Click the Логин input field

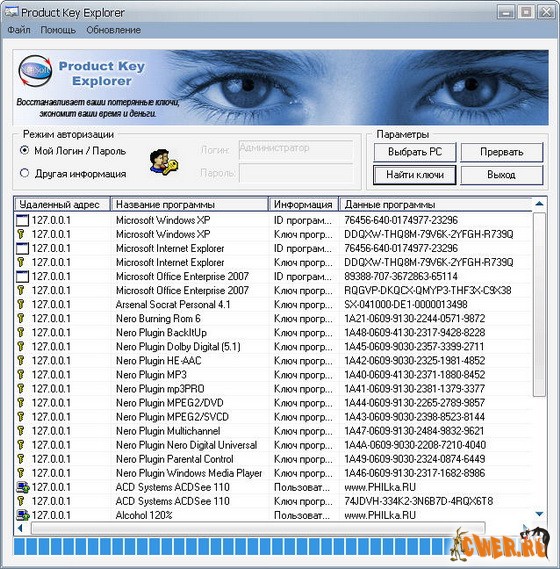tap(296, 150)
